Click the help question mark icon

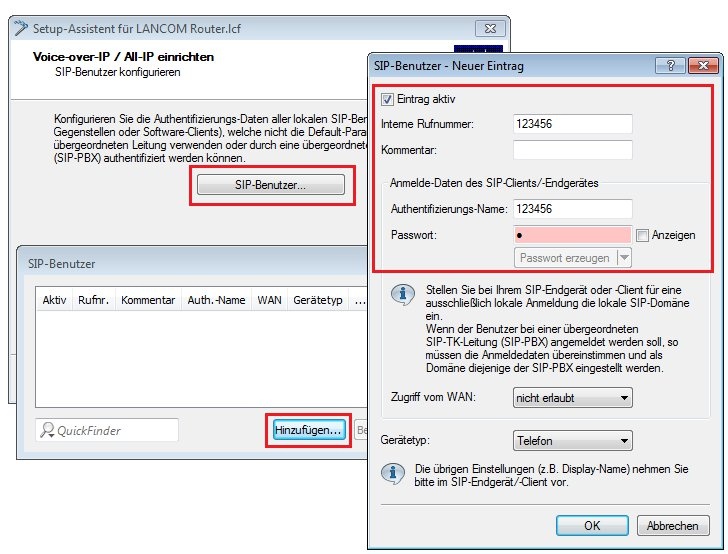[664, 66]
